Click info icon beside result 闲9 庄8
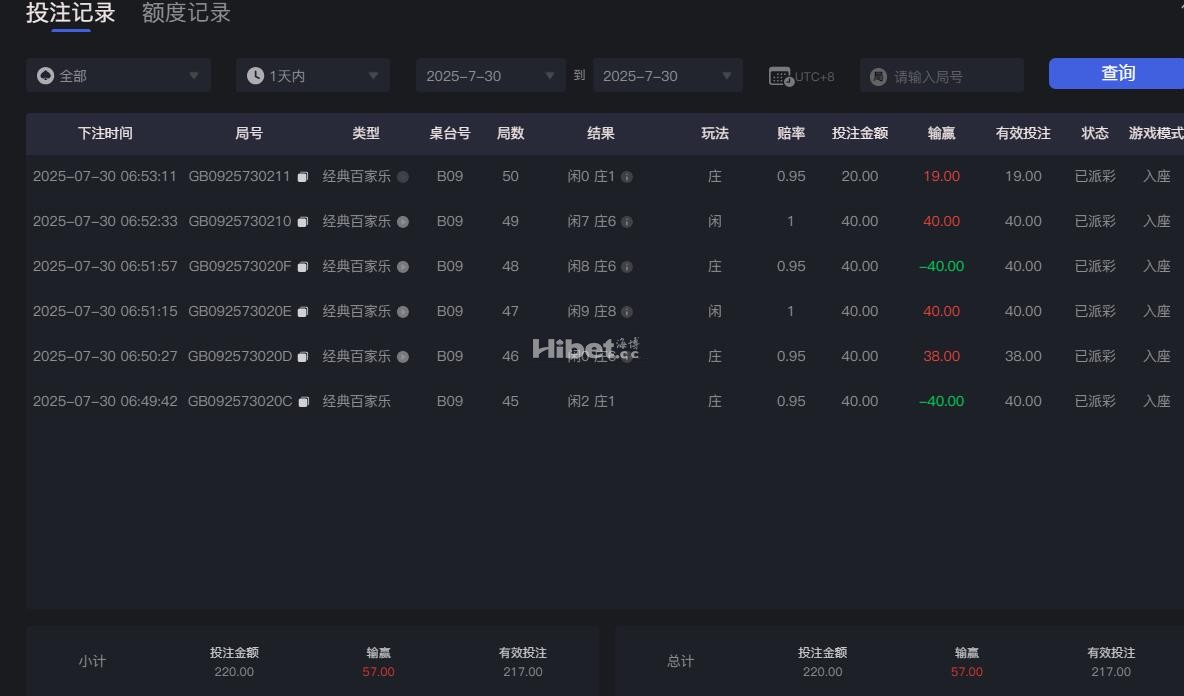Image resolution: width=1184 pixels, height=696 pixels. [627, 312]
